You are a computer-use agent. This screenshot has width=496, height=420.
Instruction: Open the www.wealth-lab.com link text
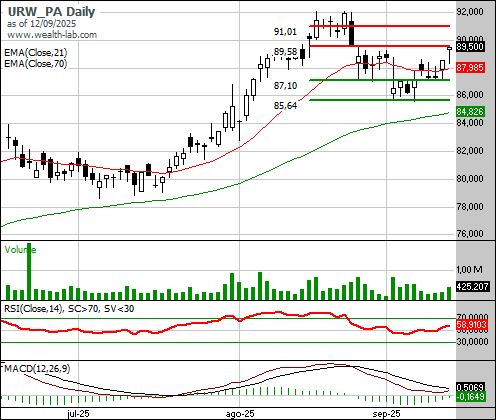pos(52,35)
